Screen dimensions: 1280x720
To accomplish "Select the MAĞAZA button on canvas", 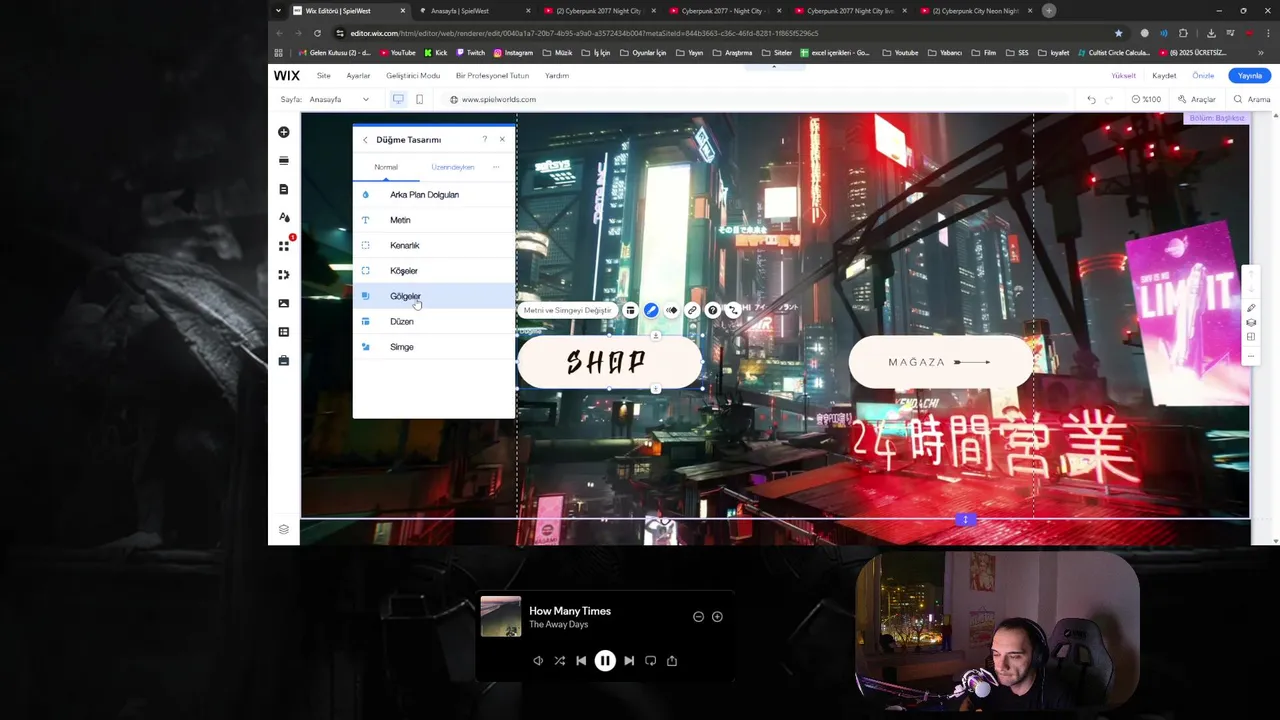I will pyautogui.click(x=940, y=362).
